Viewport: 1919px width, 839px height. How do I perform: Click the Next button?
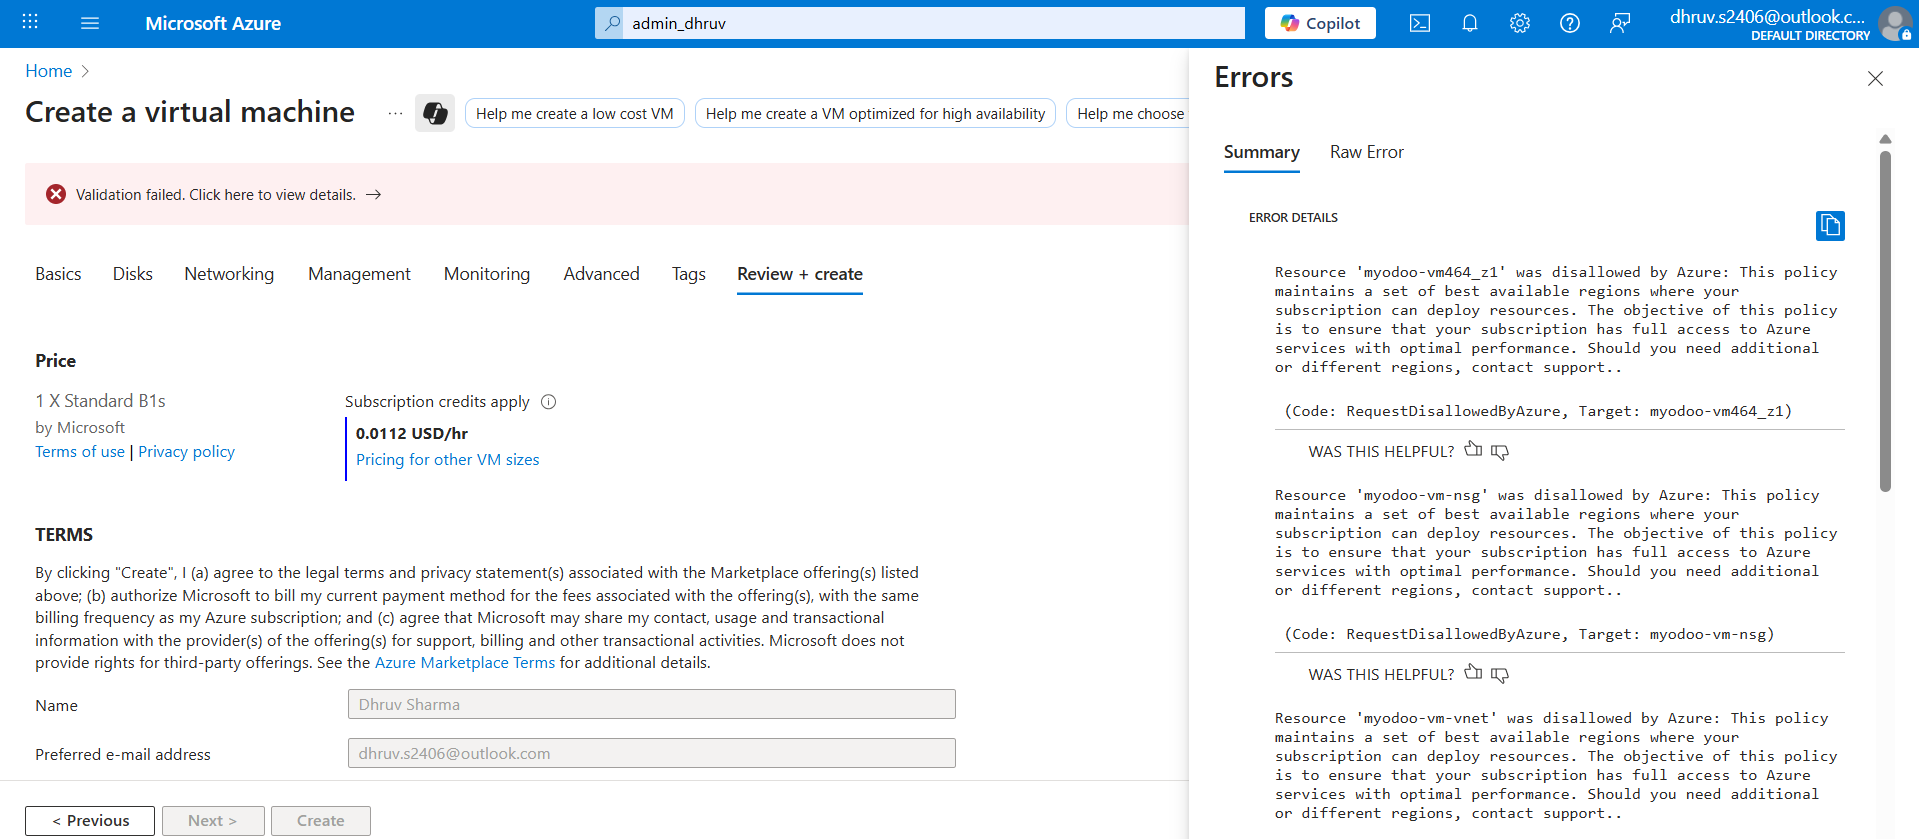(x=213, y=821)
